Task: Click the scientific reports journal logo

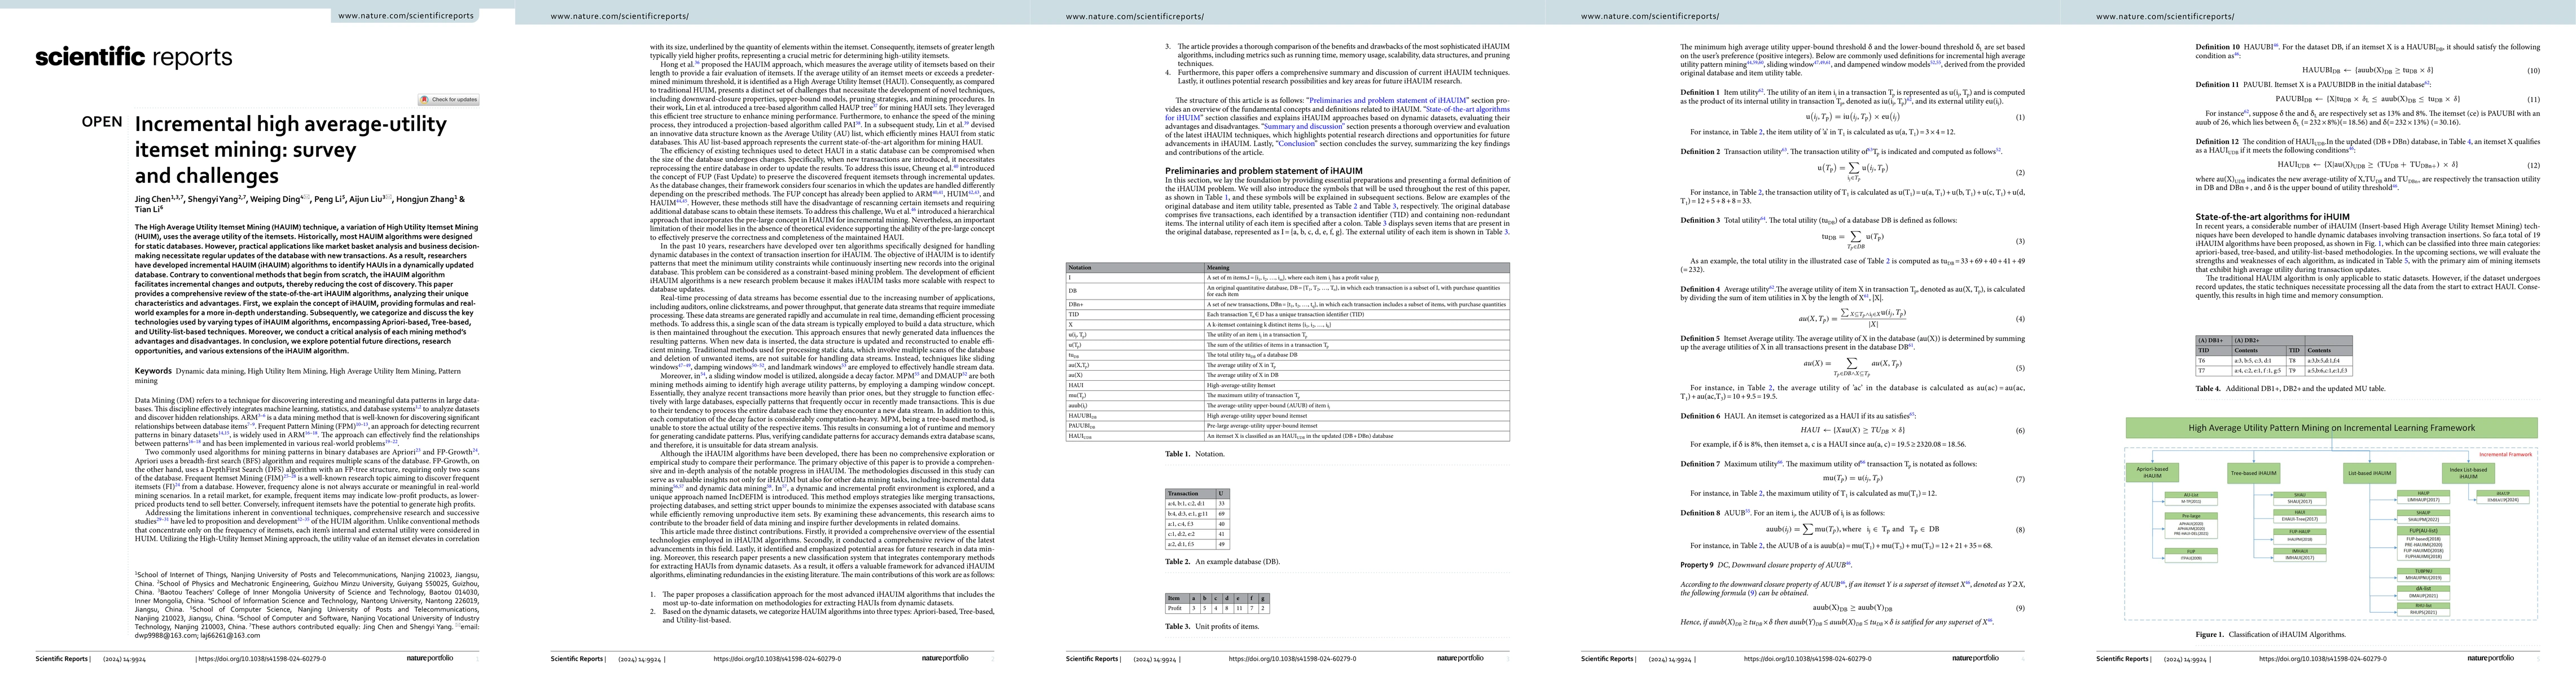Action: pos(134,57)
